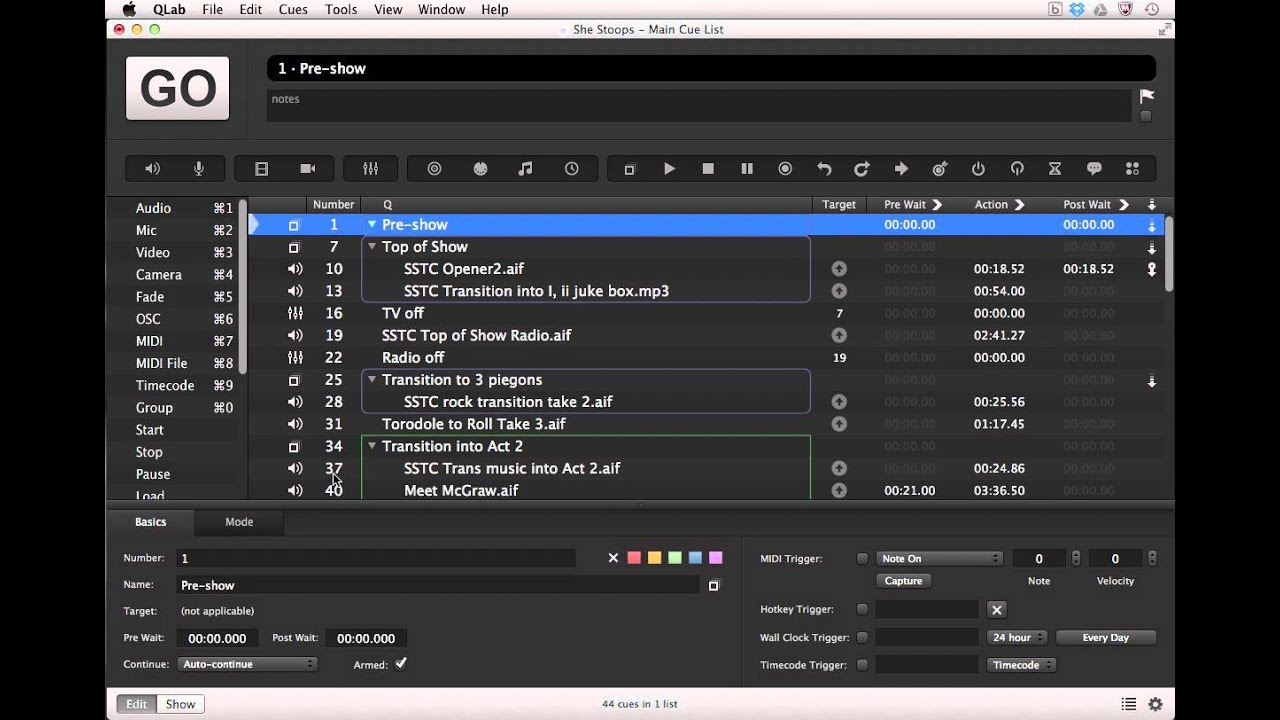Screen dimensions: 1280x720
Task: Open the 24 hour dropdown
Action: [x=1017, y=637]
